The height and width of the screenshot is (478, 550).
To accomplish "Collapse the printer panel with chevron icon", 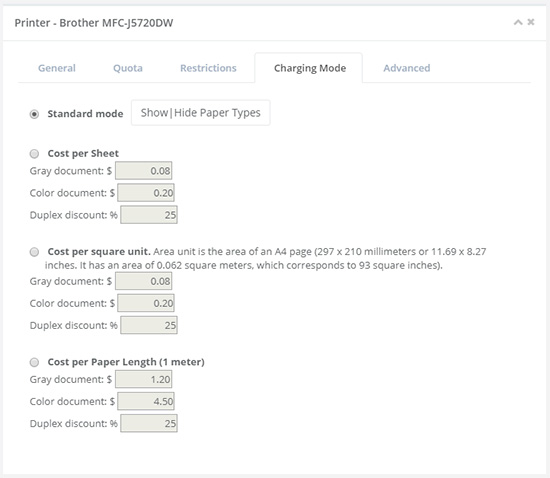I will (x=518, y=23).
